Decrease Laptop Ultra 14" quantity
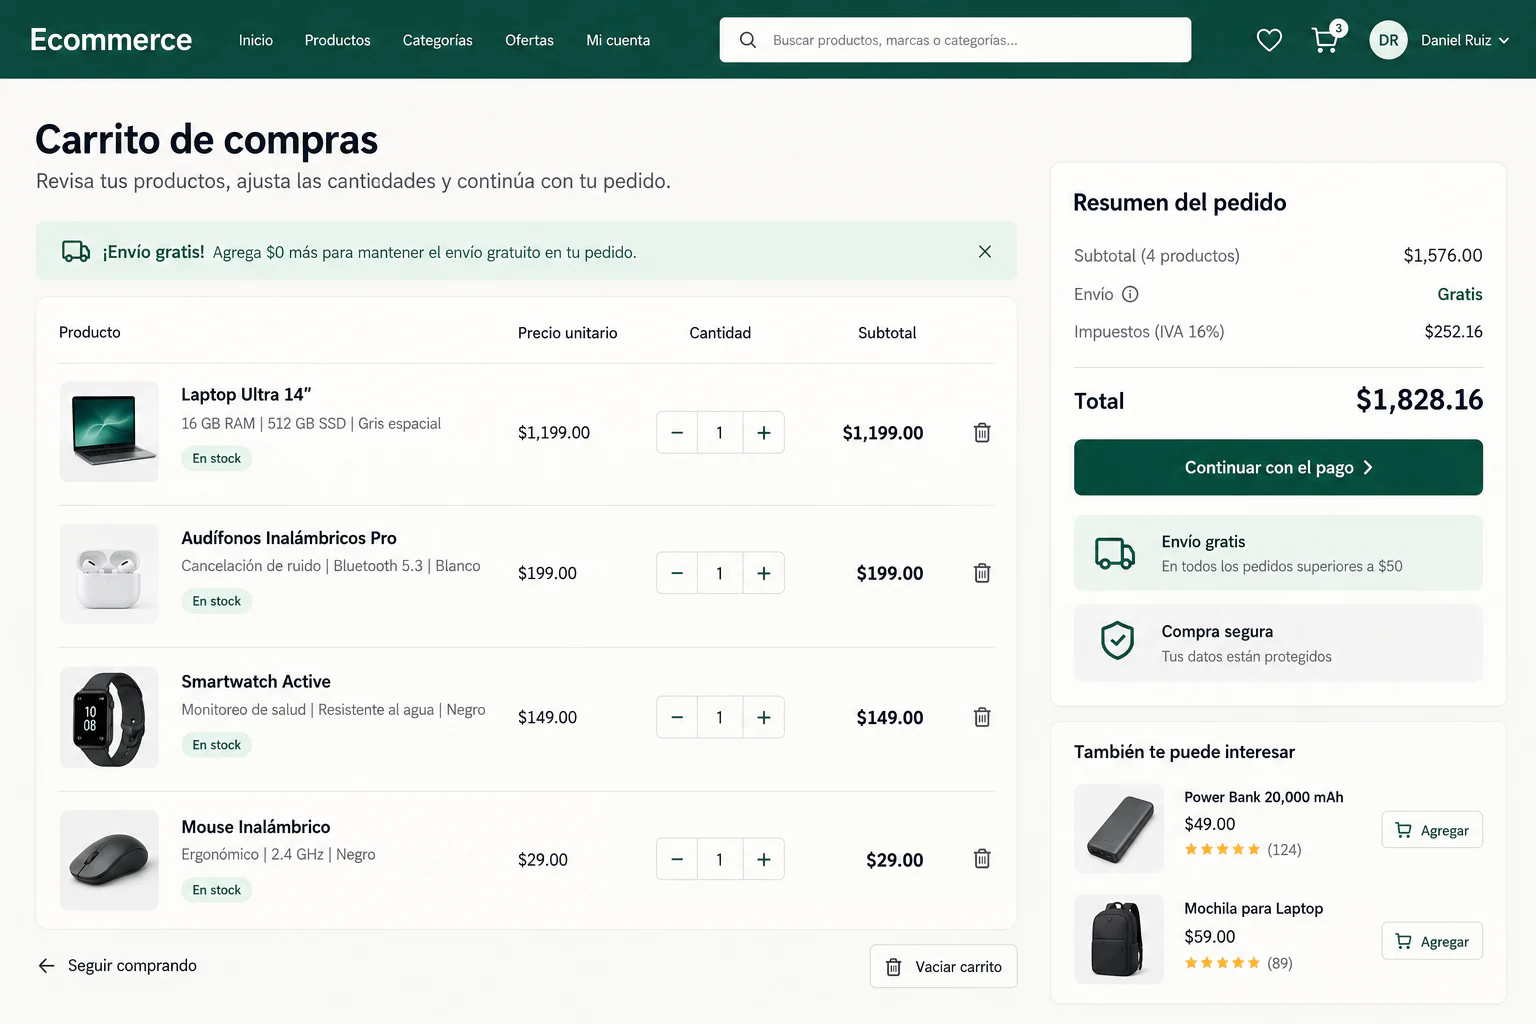The width and height of the screenshot is (1536, 1024). tap(677, 433)
